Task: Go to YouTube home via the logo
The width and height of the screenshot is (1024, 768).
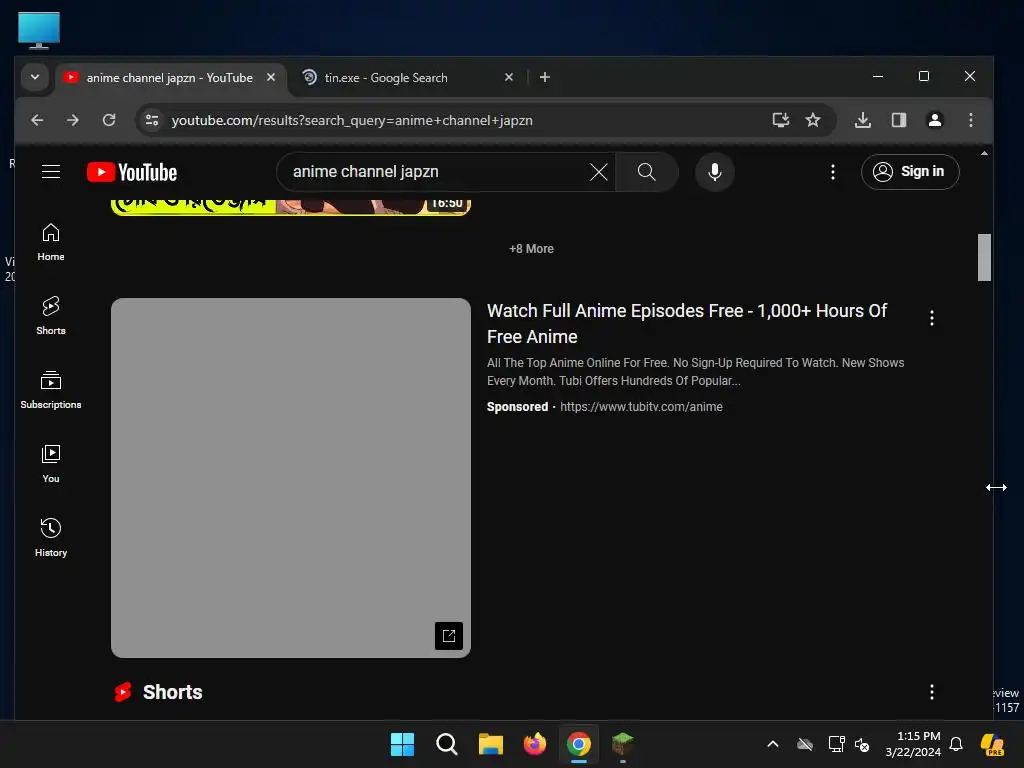Action: (x=132, y=172)
